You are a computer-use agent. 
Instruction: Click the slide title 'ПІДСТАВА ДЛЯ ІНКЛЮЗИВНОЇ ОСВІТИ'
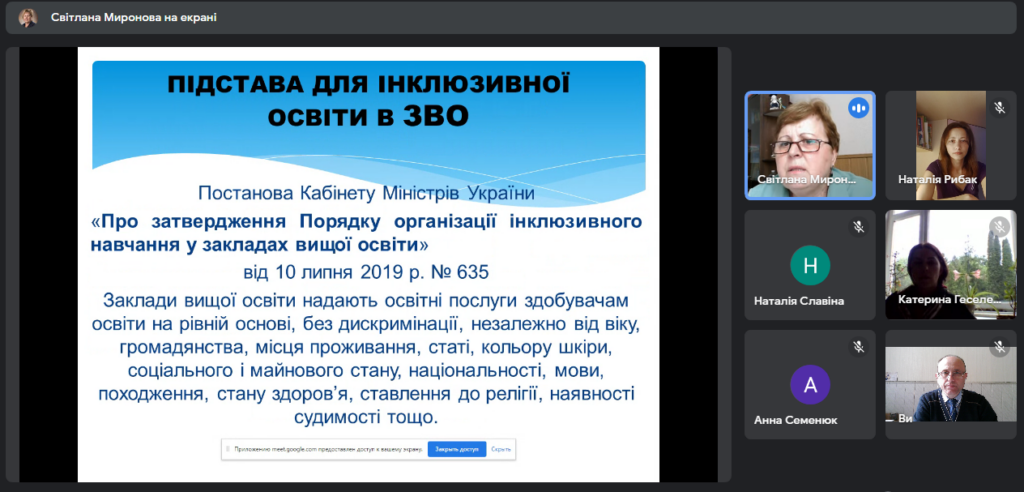pyautogui.click(x=368, y=100)
